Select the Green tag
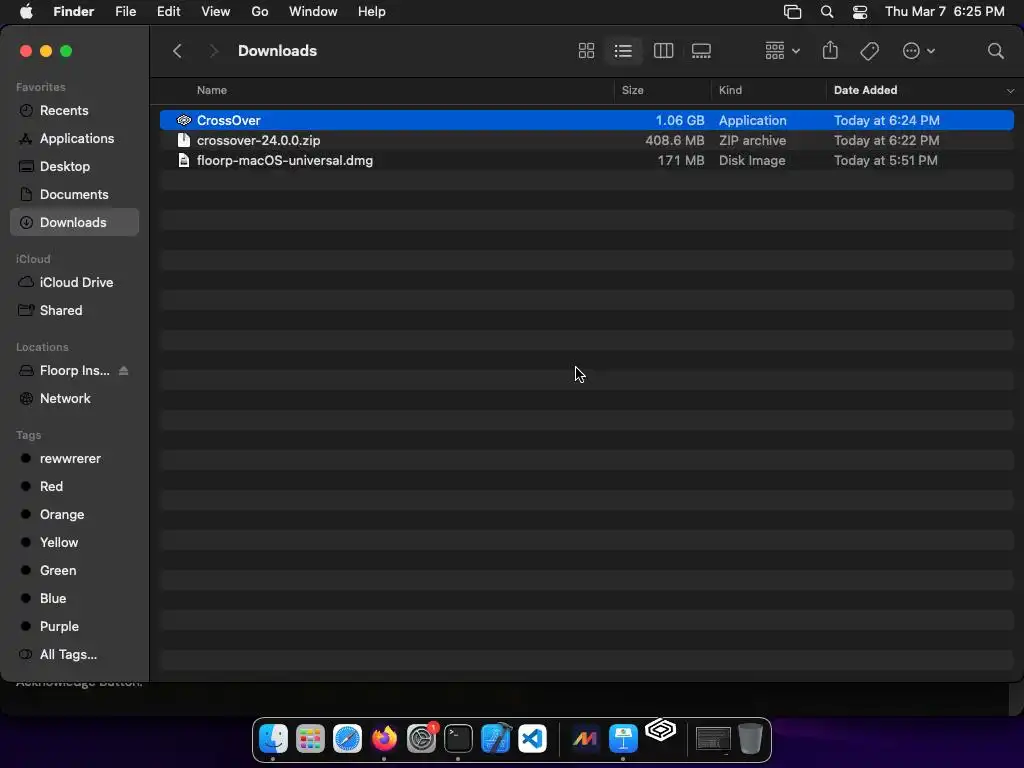 pyautogui.click(x=74, y=571)
